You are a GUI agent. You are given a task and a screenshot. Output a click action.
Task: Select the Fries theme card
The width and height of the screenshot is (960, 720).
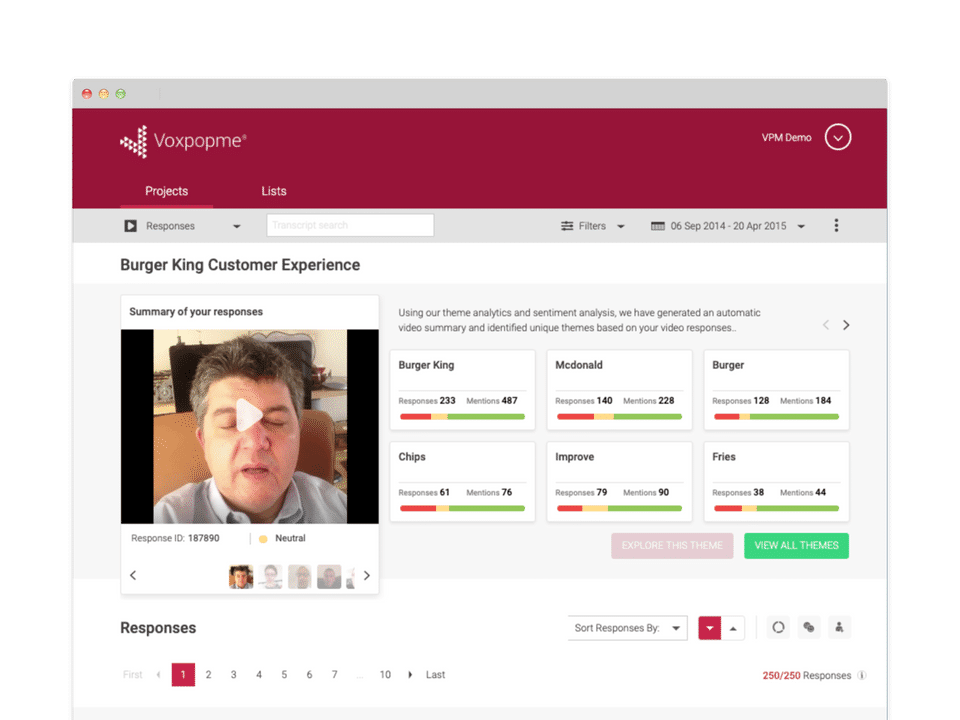coord(776,481)
